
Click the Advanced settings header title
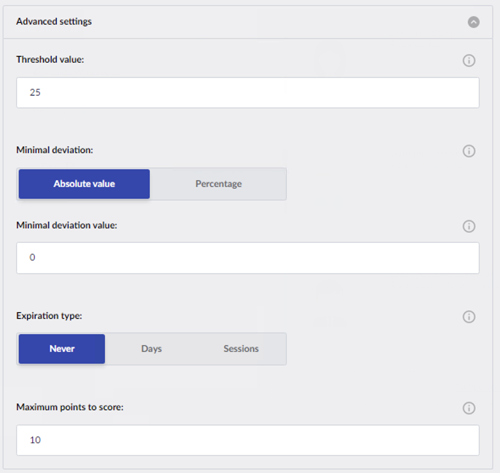pos(54,22)
